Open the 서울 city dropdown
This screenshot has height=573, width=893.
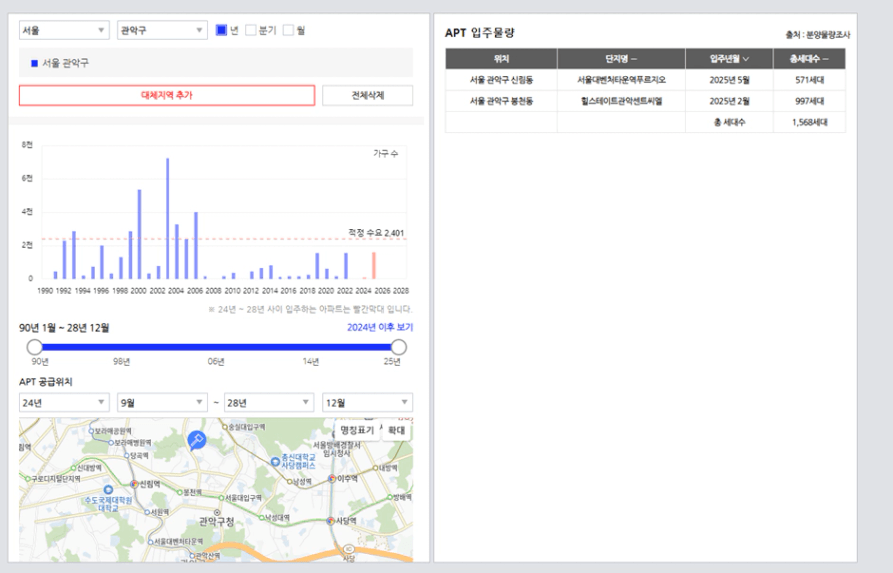tap(64, 30)
